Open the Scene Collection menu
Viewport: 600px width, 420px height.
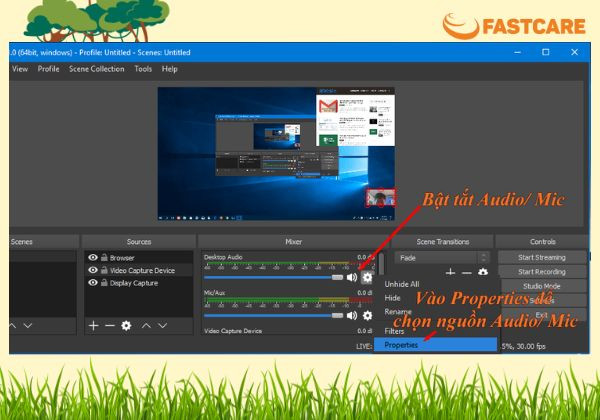(x=96, y=69)
